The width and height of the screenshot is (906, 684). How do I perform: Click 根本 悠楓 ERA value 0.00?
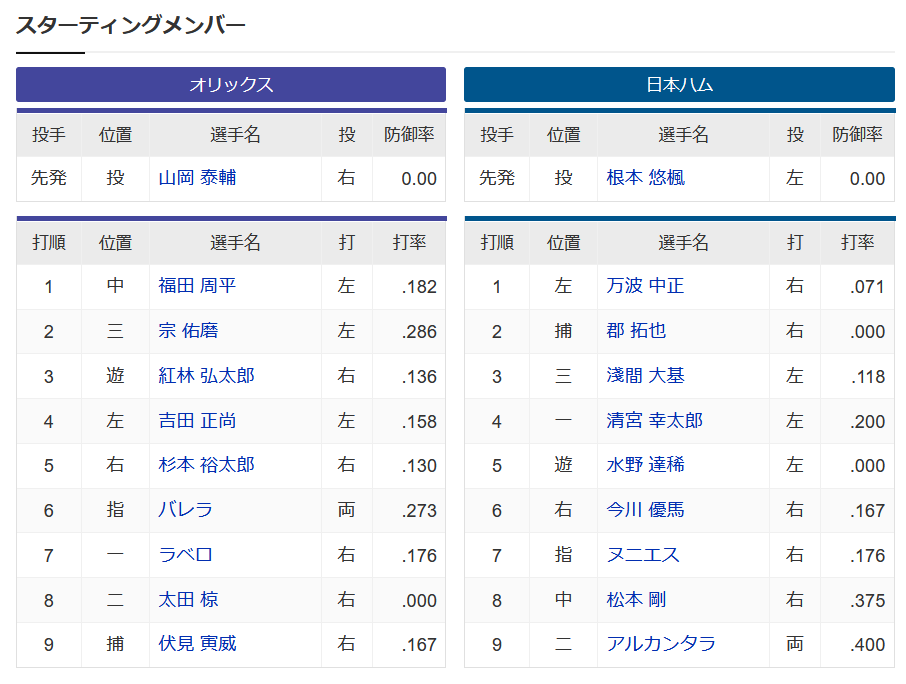pyautogui.click(x=867, y=179)
